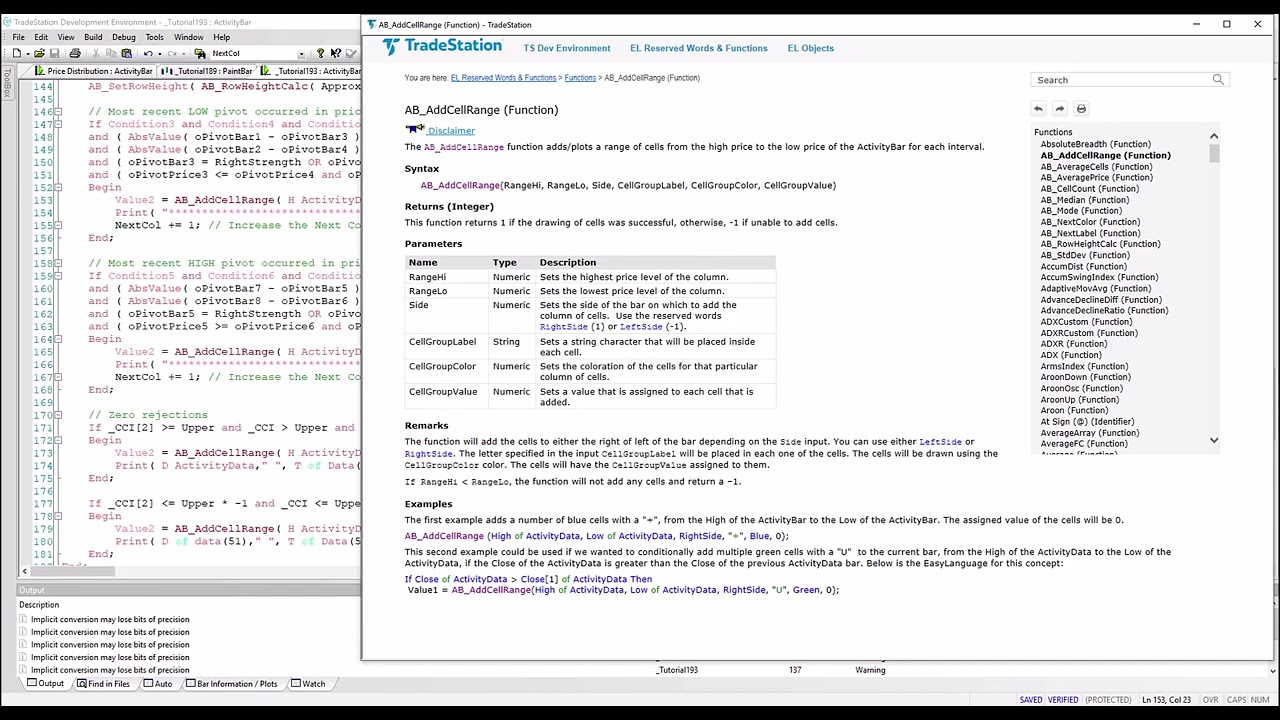Select the Find in Files tab
Image resolution: width=1280 pixels, height=720 pixels.
pos(102,684)
